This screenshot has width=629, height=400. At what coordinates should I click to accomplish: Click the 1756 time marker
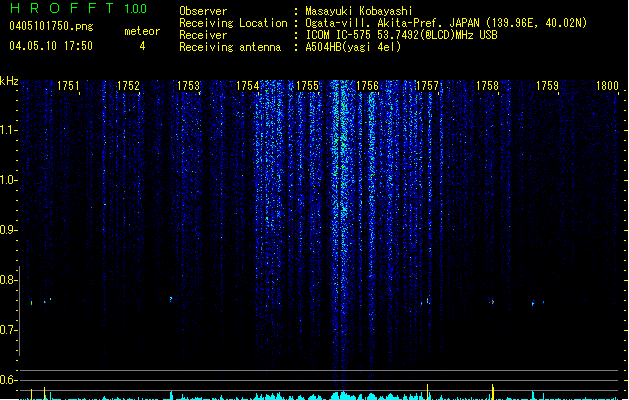367,86
